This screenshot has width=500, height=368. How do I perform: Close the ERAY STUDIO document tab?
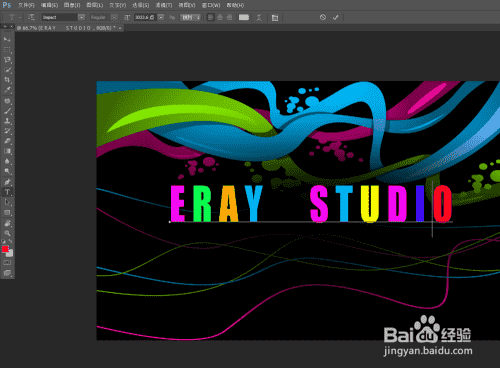pos(120,28)
